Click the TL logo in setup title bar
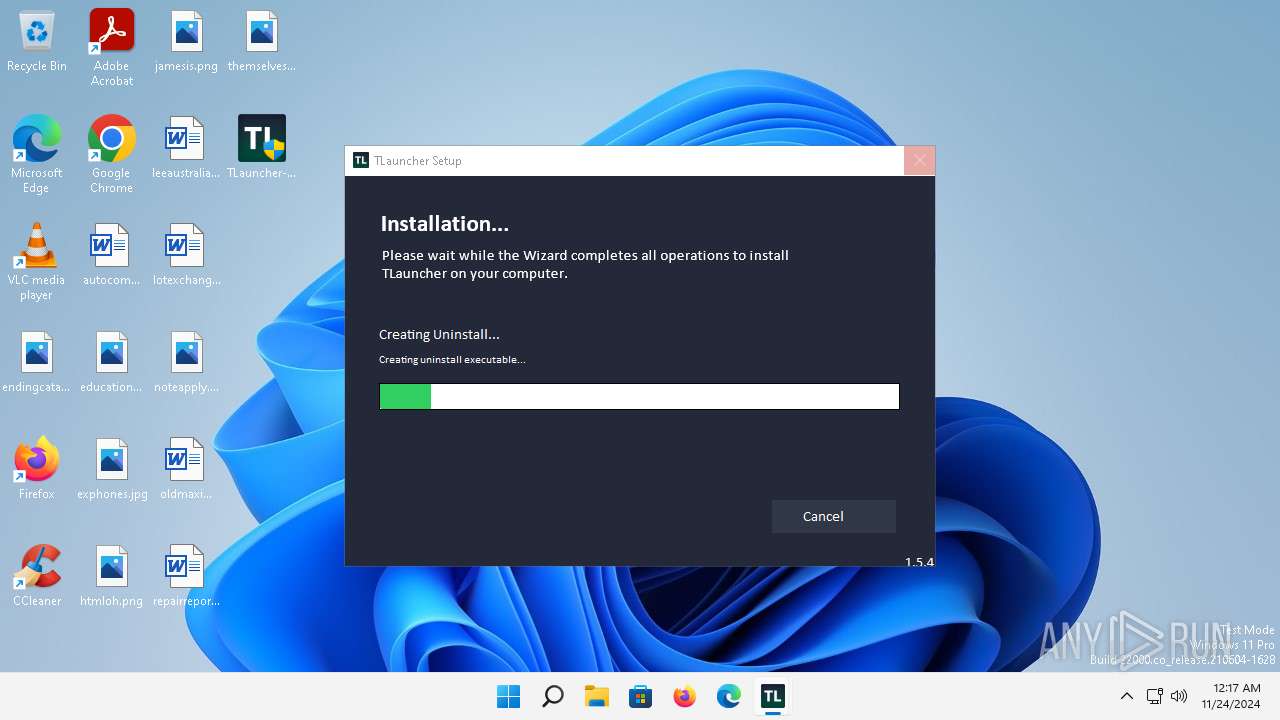Viewport: 1280px width, 720px height. pos(361,160)
